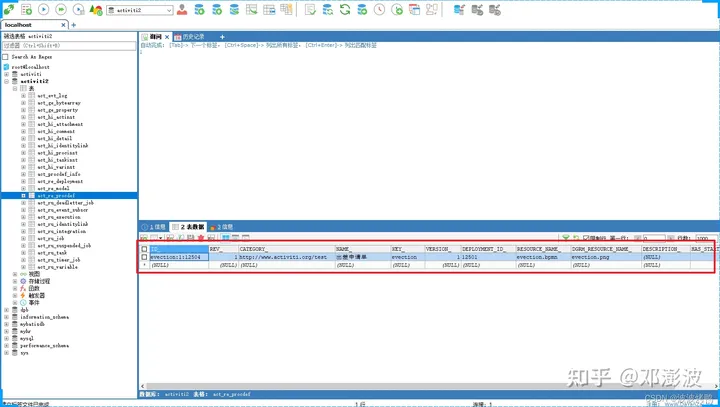This screenshot has width=720, height=407.
Task: Expand the information_schema database node
Action: [x=6, y=317]
